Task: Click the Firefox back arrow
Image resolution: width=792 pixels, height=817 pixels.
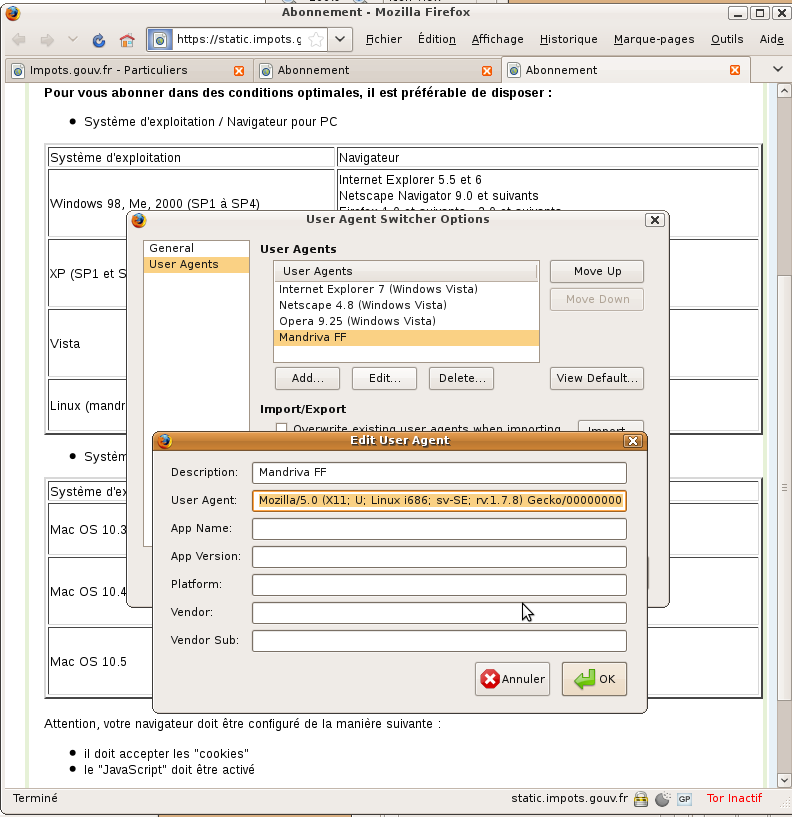Action: pos(19,40)
